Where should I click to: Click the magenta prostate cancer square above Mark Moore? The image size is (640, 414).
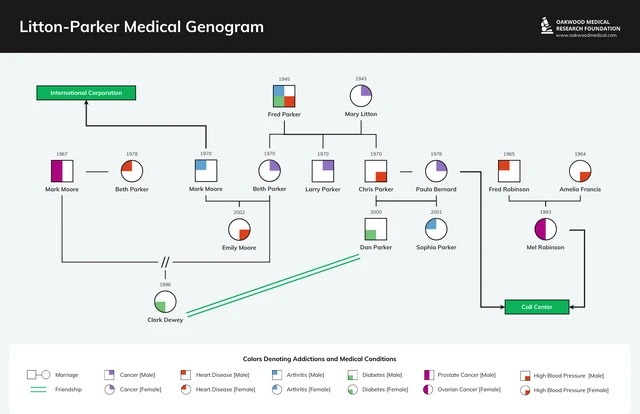(x=62, y=171)
